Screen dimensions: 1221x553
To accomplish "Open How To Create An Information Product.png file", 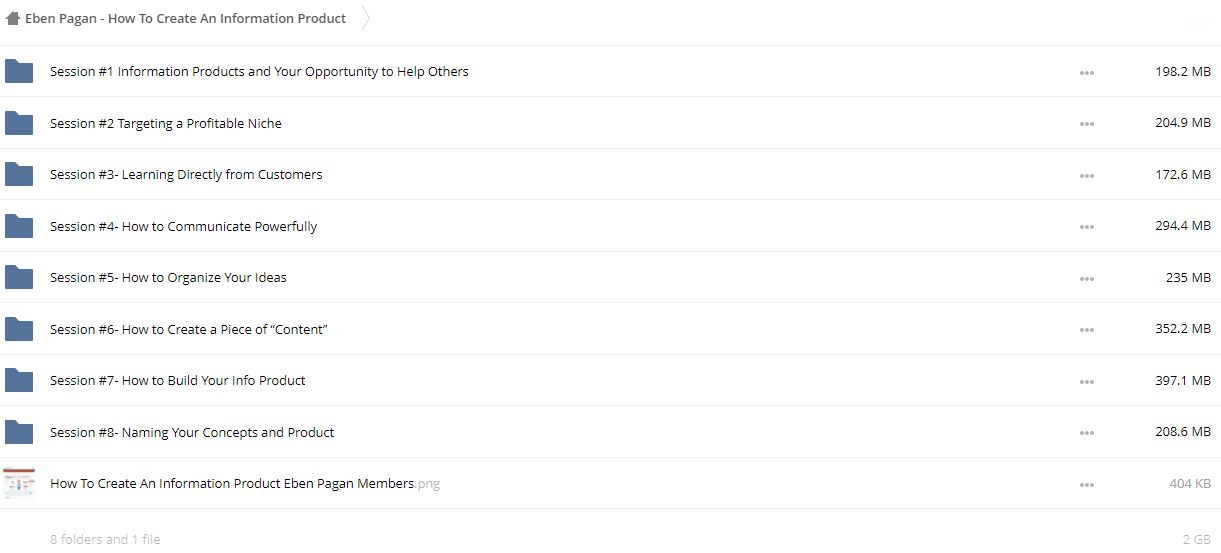I will 245,484.
